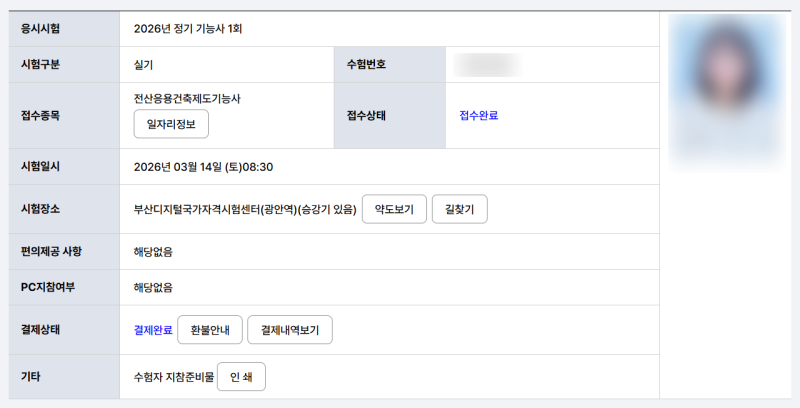Click the 수험자 지참준비물 text
The width and height of the screenshot is (800, 408).
[173, 377]
